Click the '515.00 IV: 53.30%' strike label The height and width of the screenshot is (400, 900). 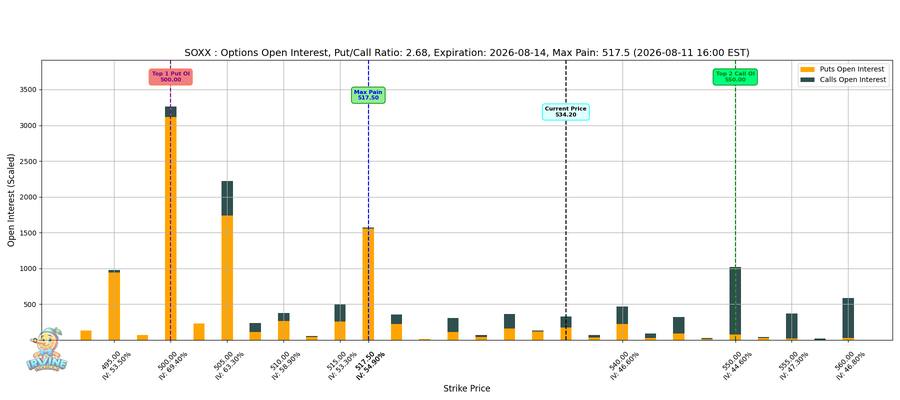pyautogui.click(x=342, y=364)
